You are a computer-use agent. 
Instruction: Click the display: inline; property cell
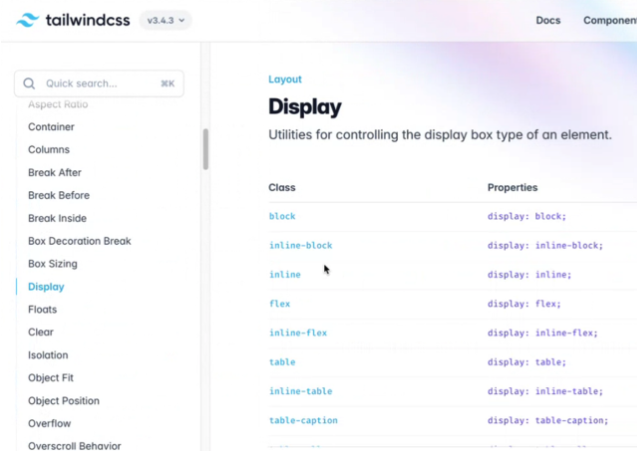click(x=529, y=275)
